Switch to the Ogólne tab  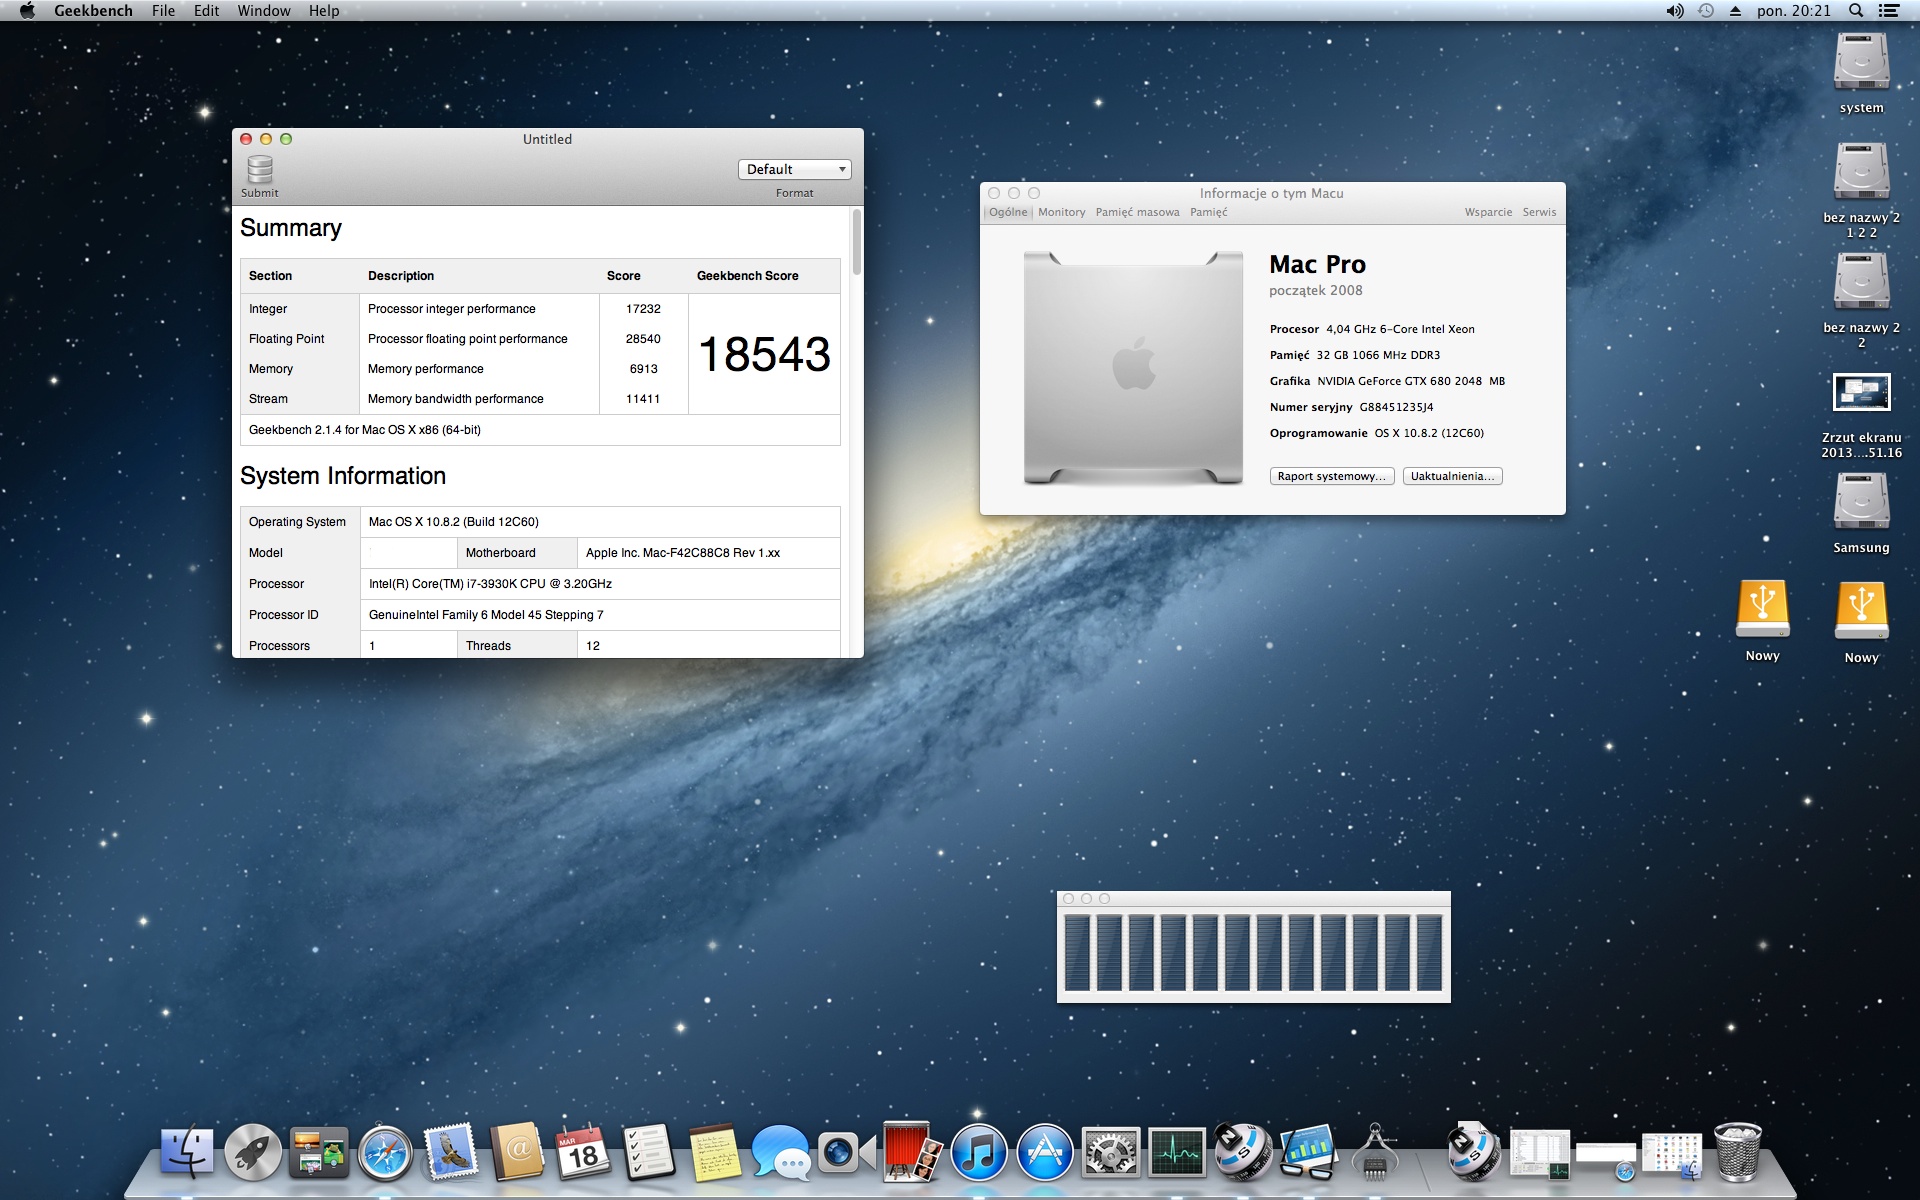[x=1008, y=212]
